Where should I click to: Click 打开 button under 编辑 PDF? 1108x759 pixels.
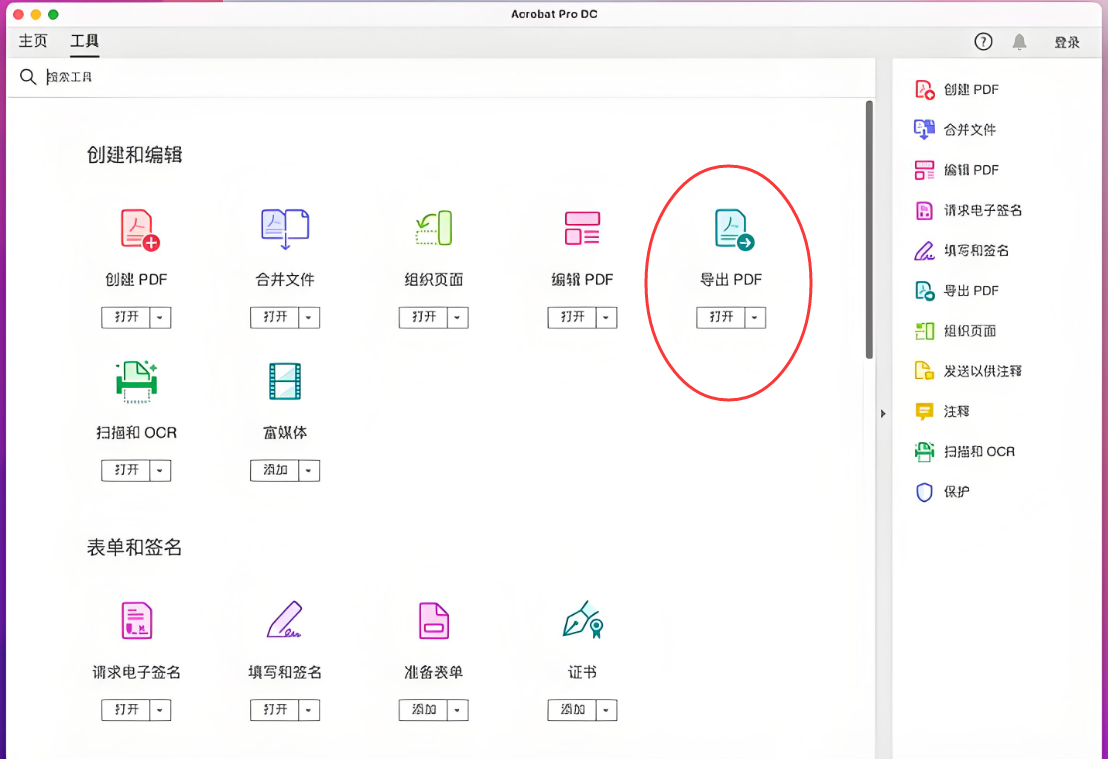(572, 317)
